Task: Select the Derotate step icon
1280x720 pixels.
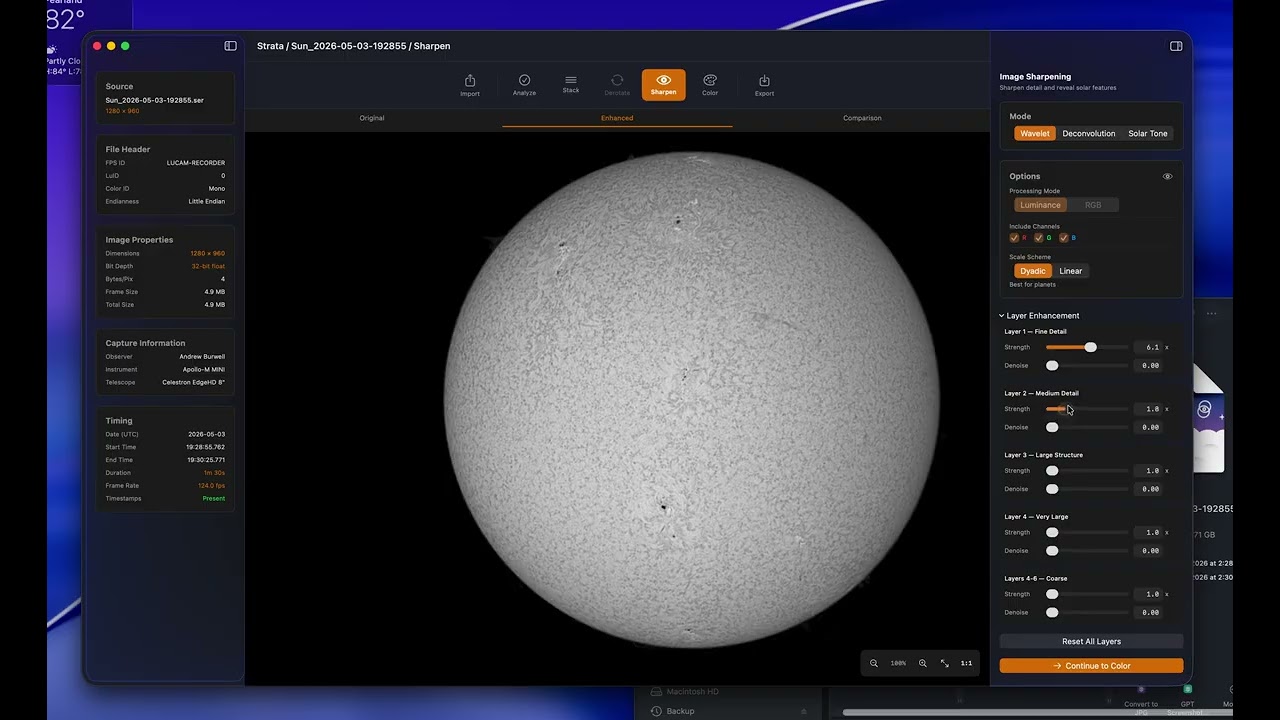Action: tap(617, 85)
